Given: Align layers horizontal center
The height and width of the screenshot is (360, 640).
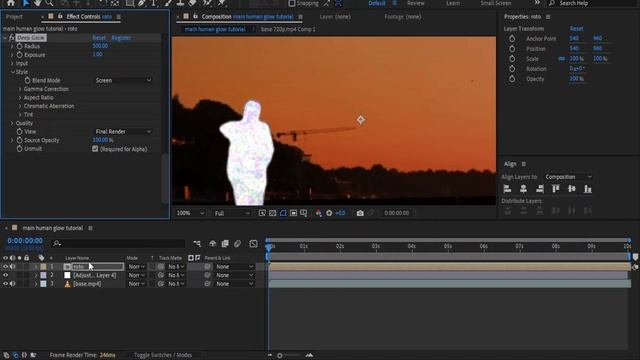Looking at the screenshot, I should 523,189.
